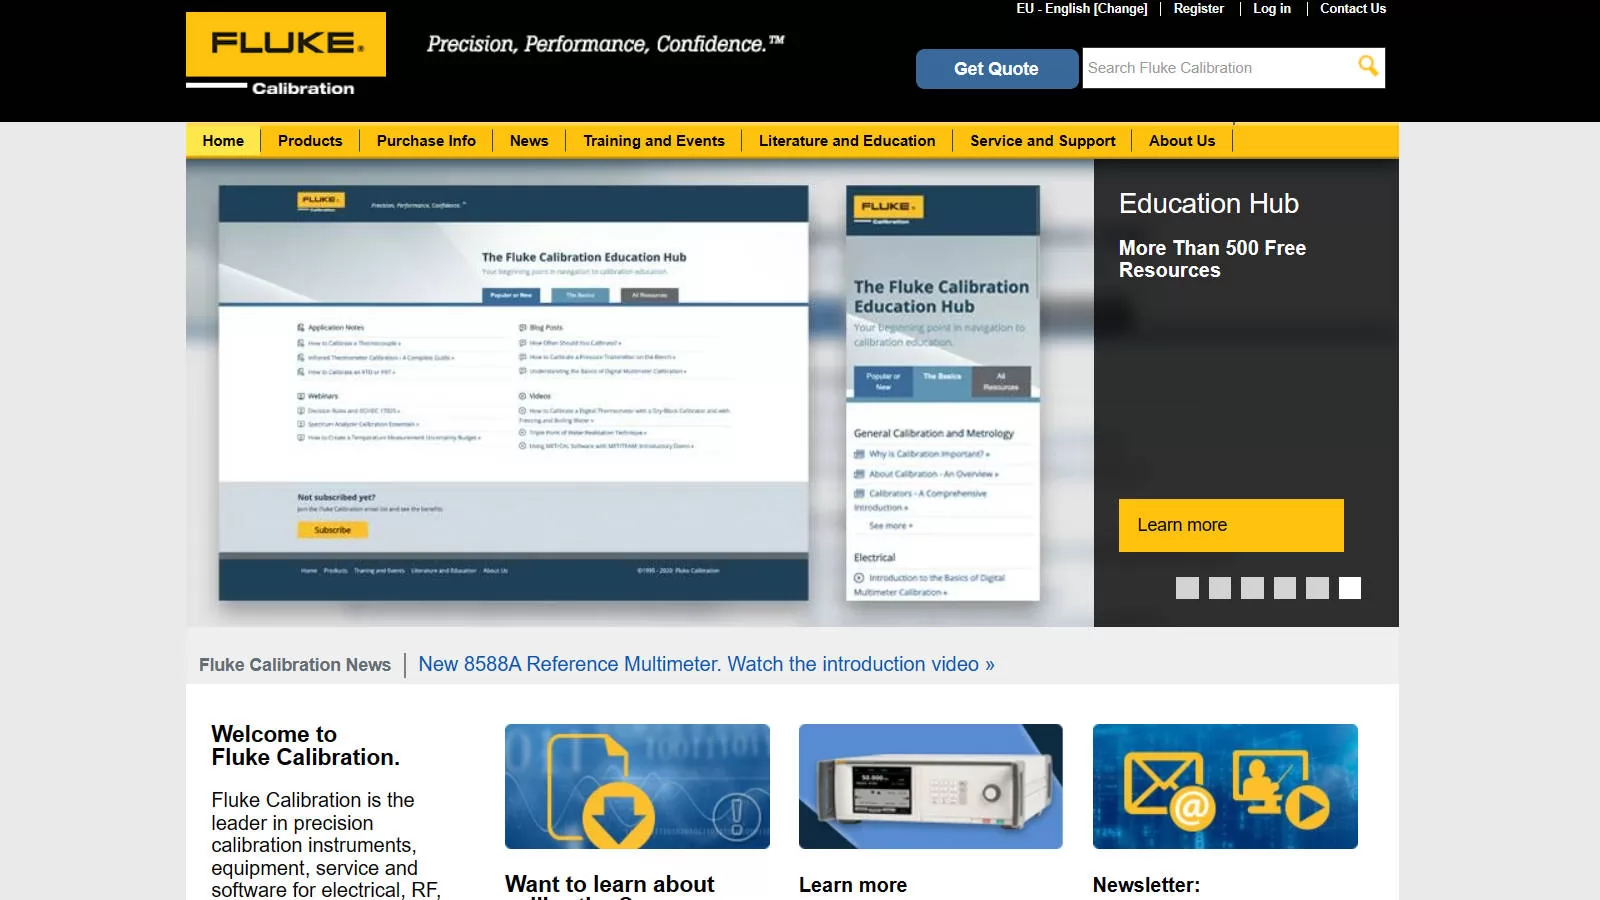The image size is (1600, 900).
Task: Open the Log in link
Action: tap(1272, 8)
